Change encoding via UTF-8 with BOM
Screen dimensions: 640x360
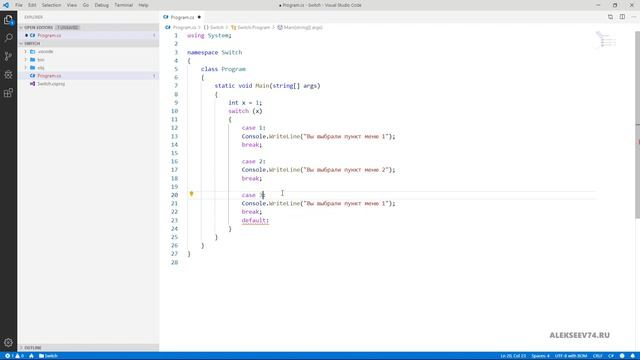pos(571,356)
